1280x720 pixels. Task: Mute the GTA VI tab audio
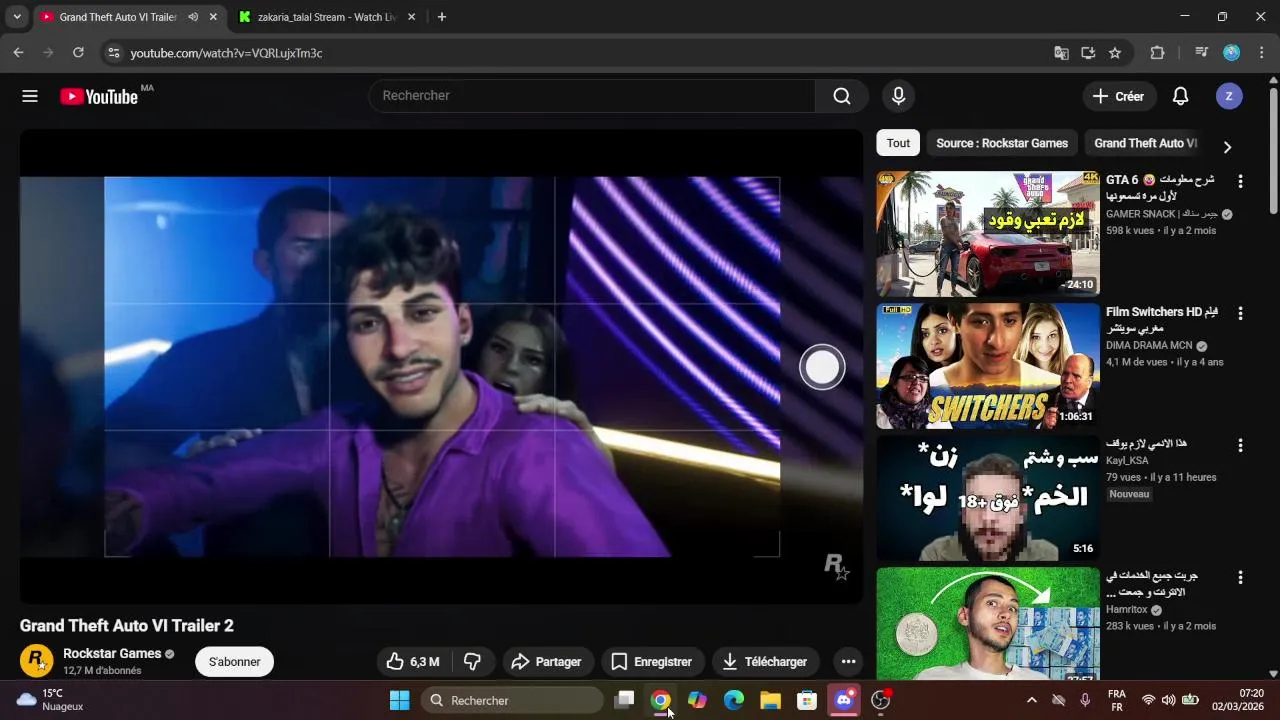192,17
